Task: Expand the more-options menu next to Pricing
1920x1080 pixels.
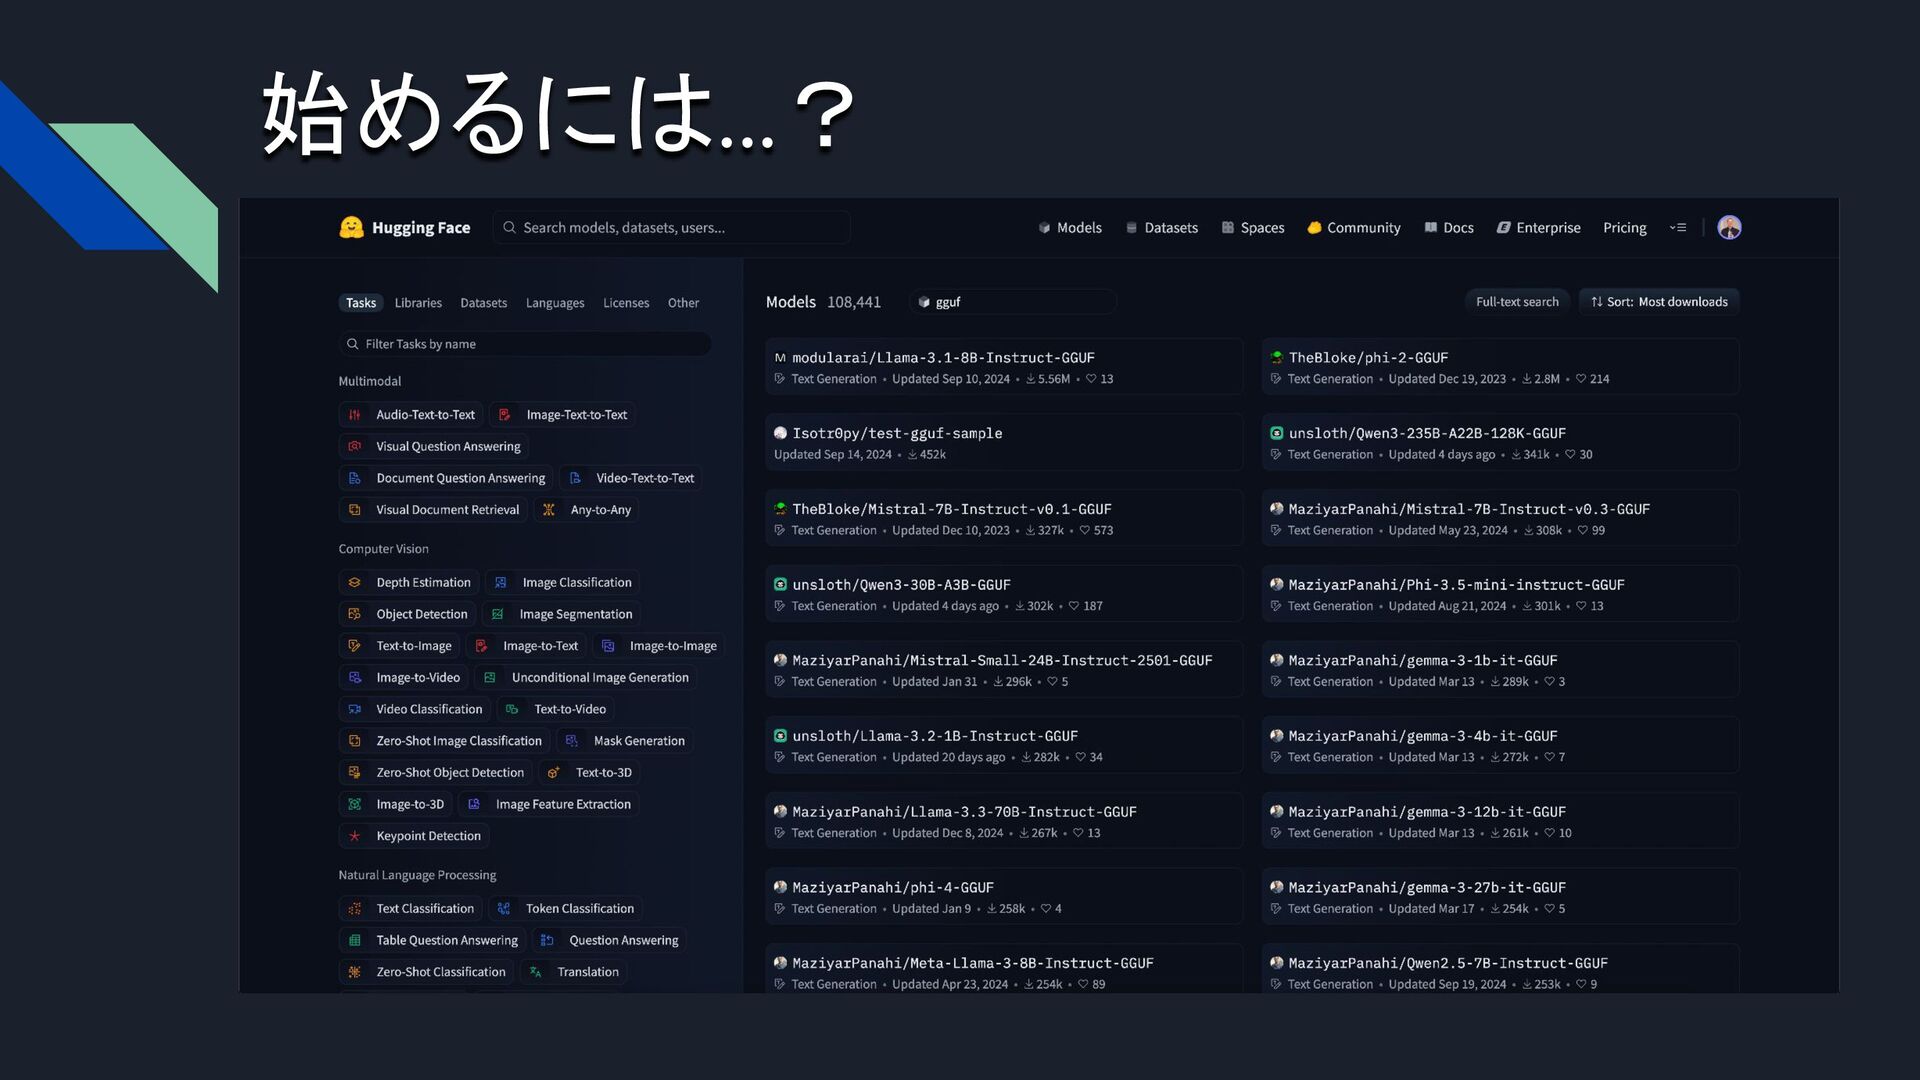Action: (x=1678, y=228)
